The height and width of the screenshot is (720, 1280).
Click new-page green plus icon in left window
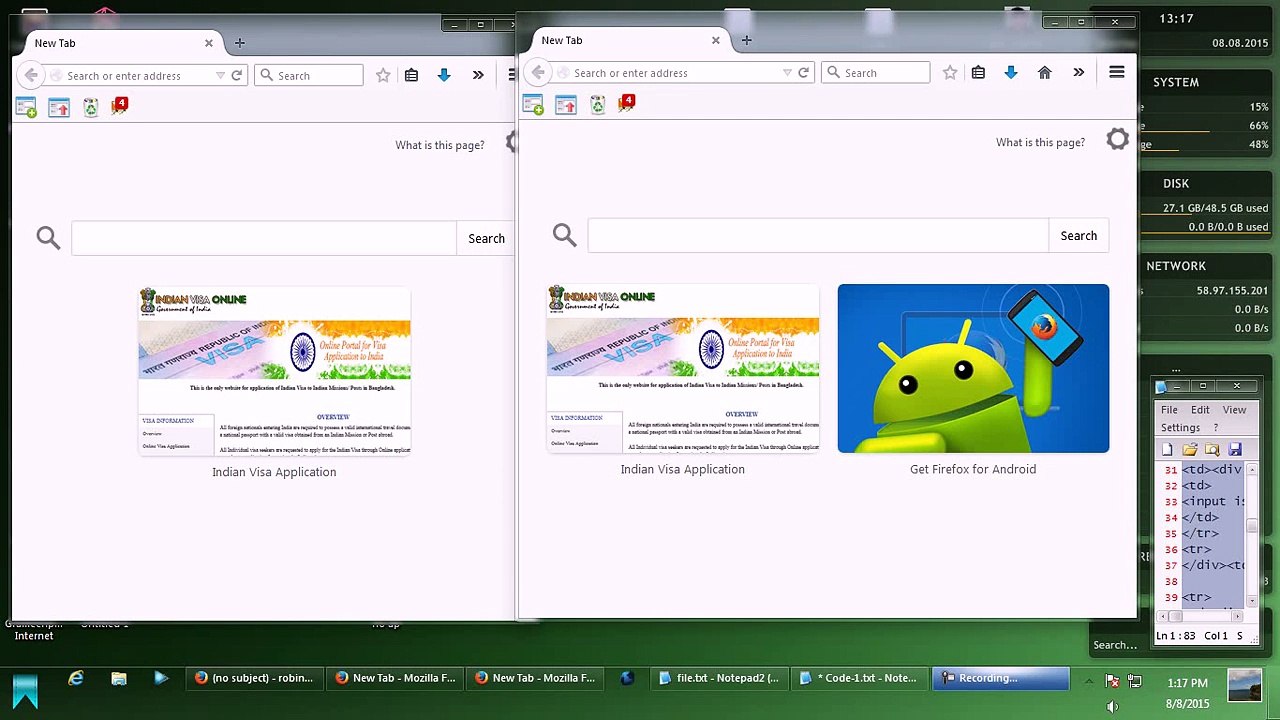point(26,106)
